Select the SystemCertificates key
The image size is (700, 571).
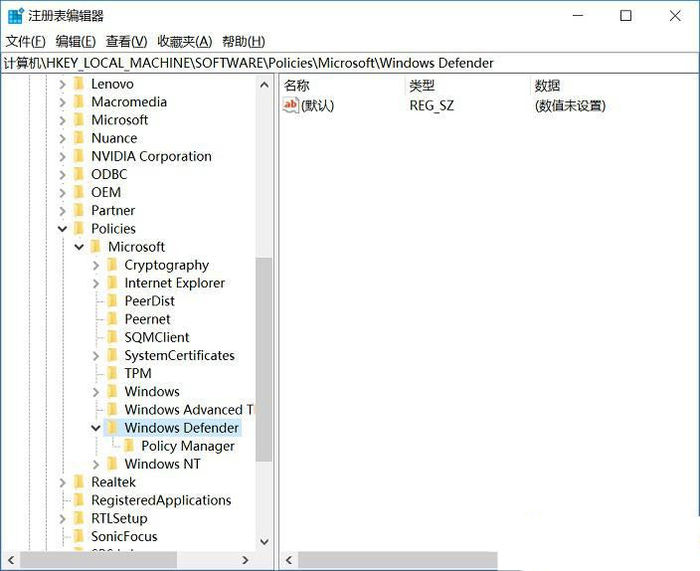click(x=179, y=355)
